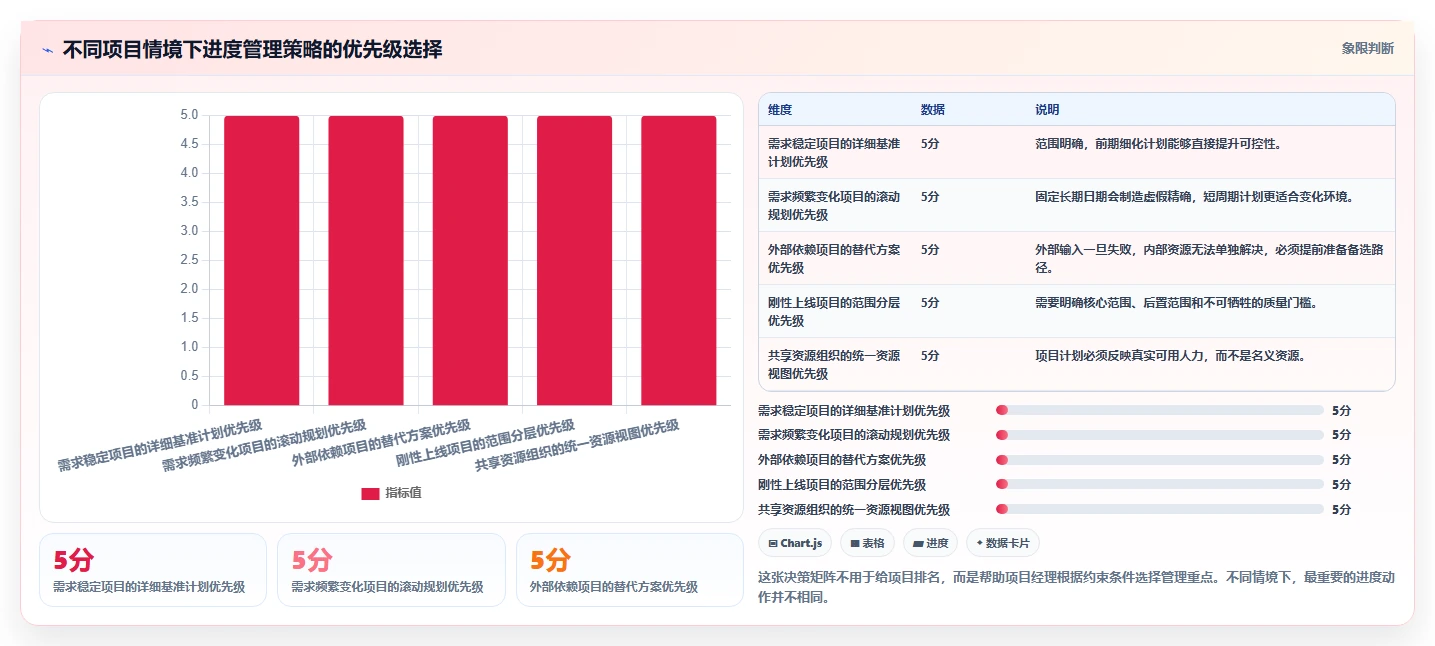
Task: Select table cell 外部依赖项目的替代方案优先级
Action: pos(834,258)
